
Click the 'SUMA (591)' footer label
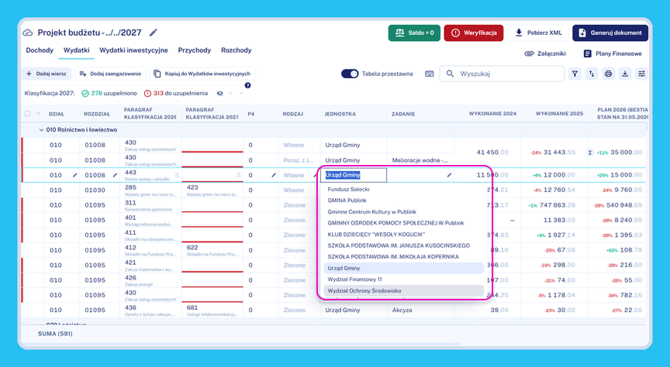pos(55,334)
